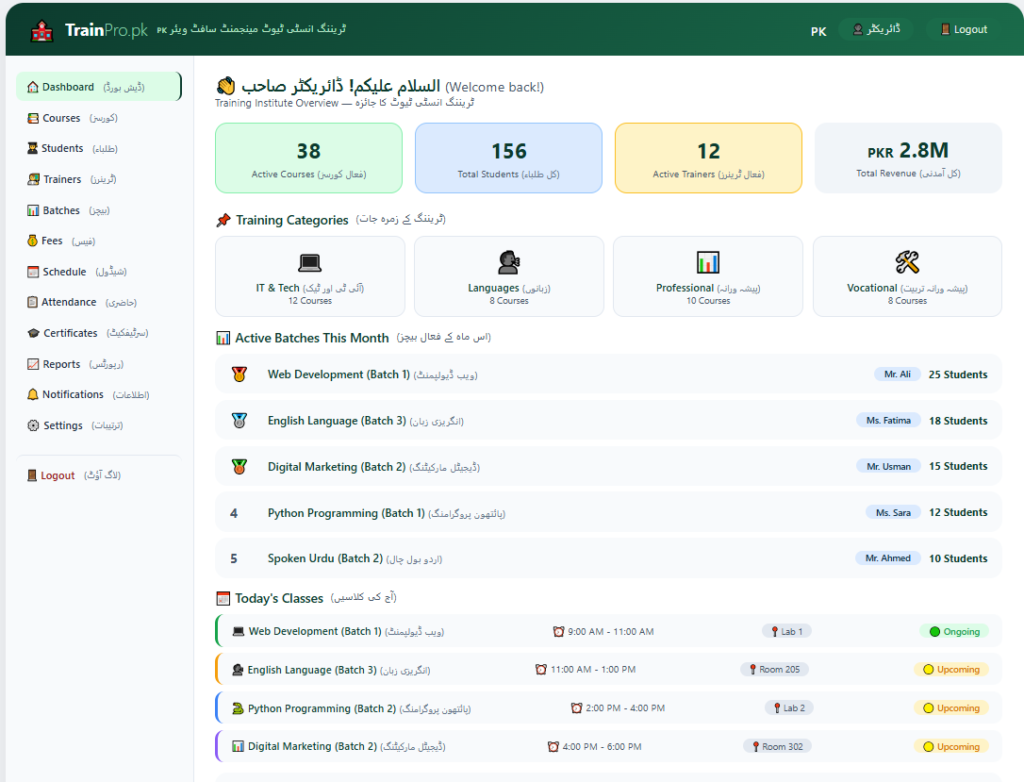Click Spoken Urdu (Batch 2) batch row

pos(608,559)
